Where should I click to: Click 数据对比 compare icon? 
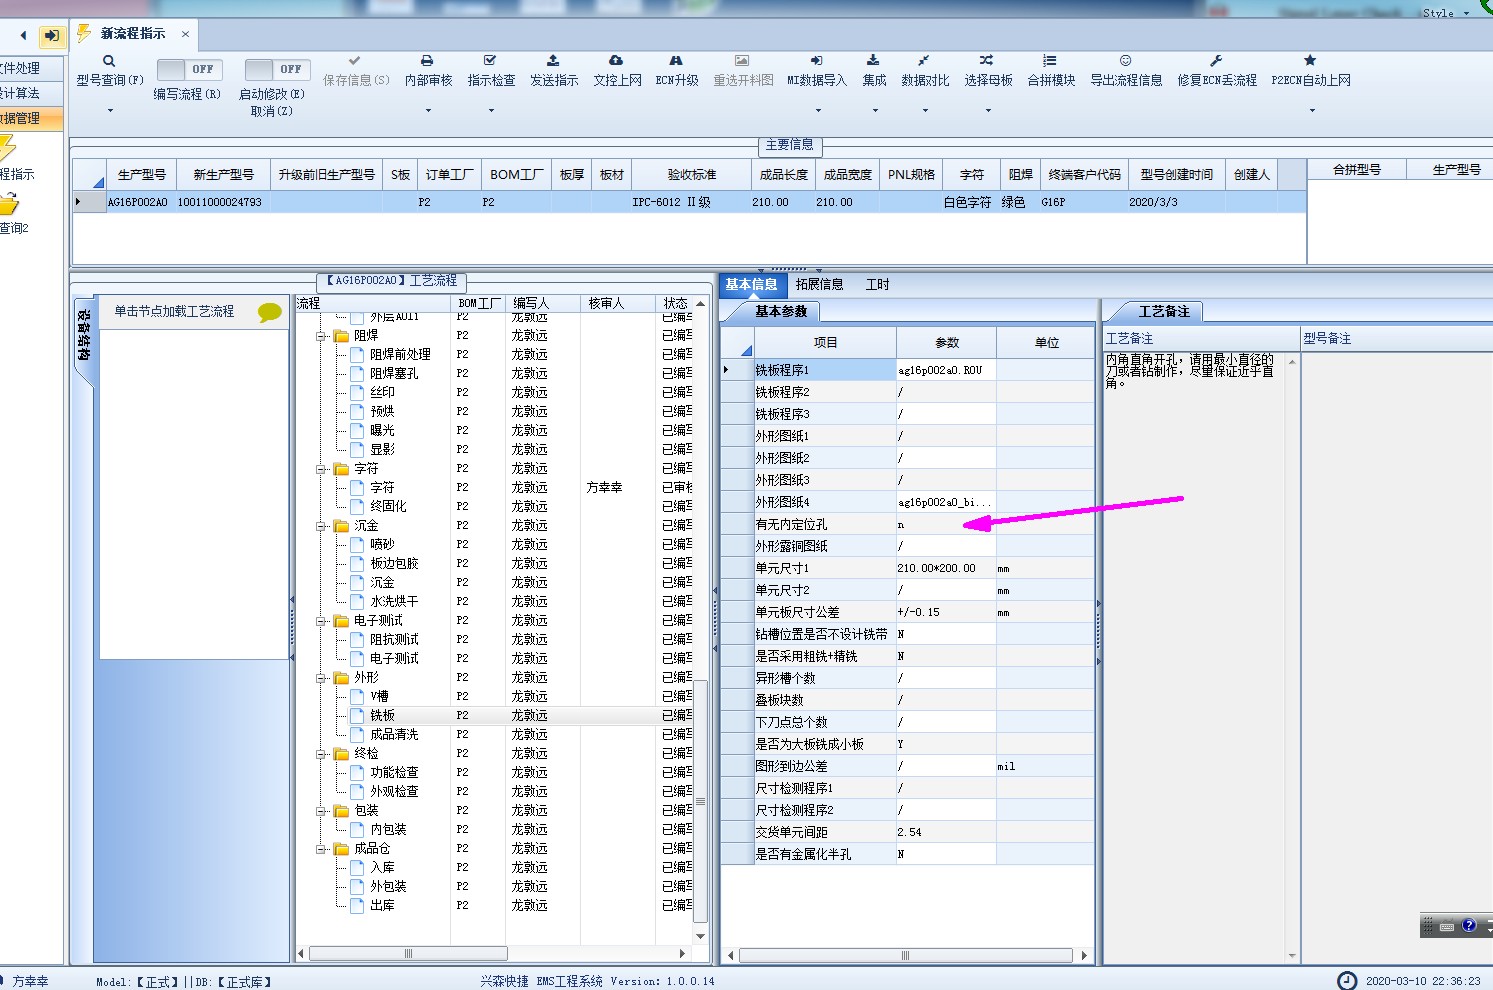(x=924, y=61)
